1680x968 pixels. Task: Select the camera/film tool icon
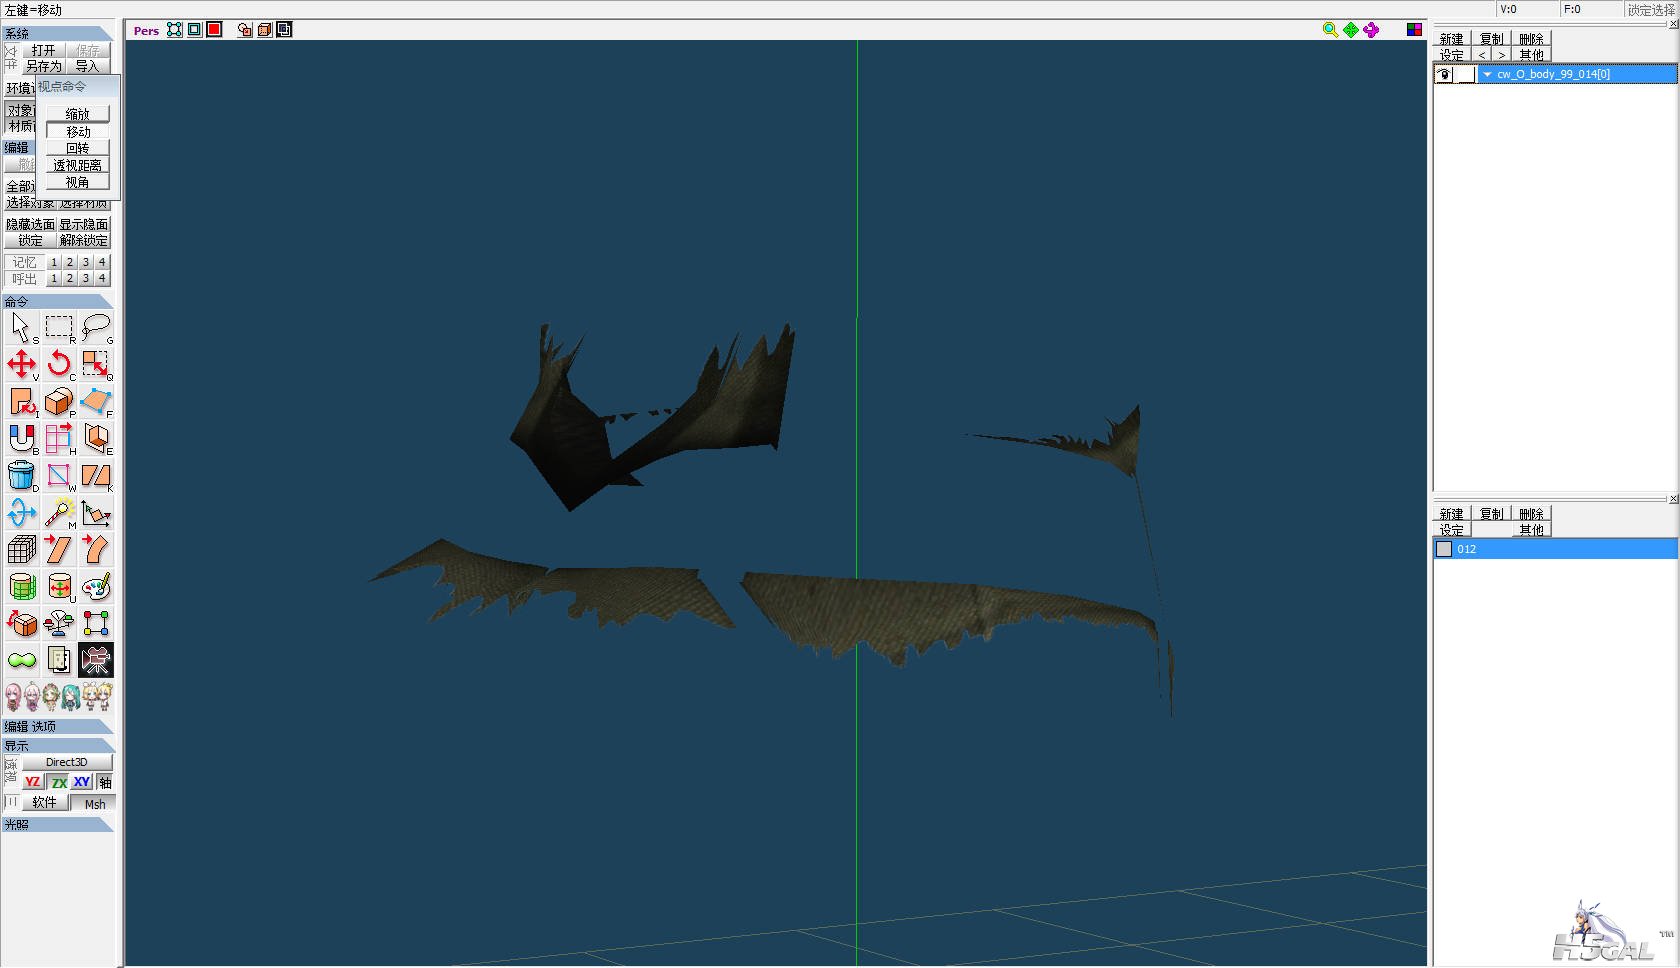(96, 660)
